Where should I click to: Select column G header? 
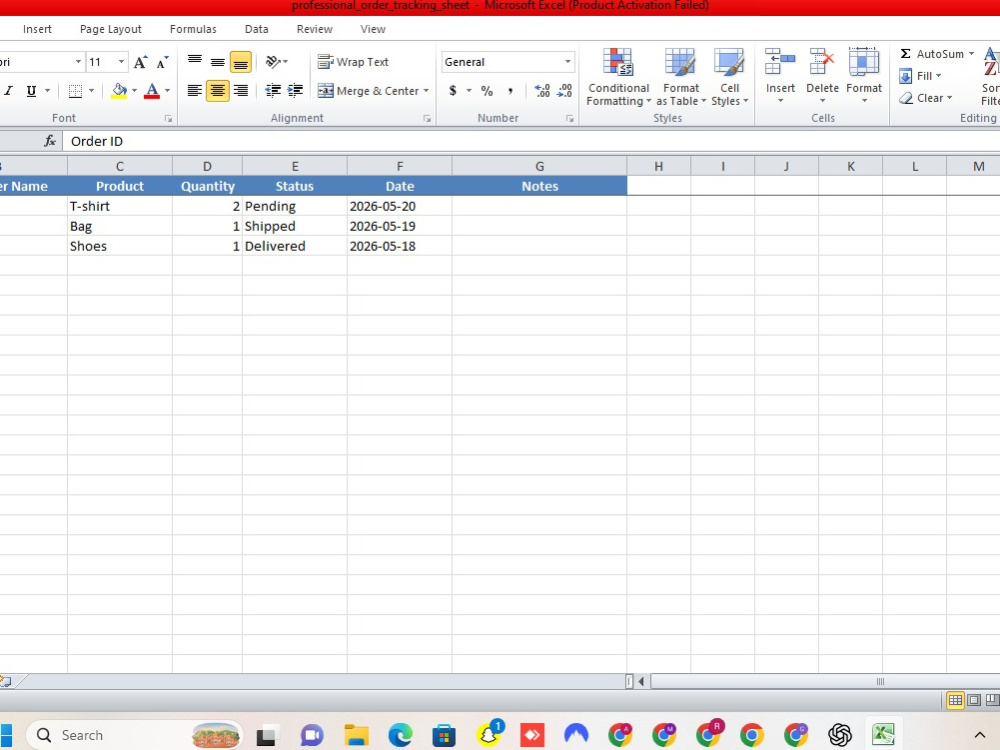(540, 166)
